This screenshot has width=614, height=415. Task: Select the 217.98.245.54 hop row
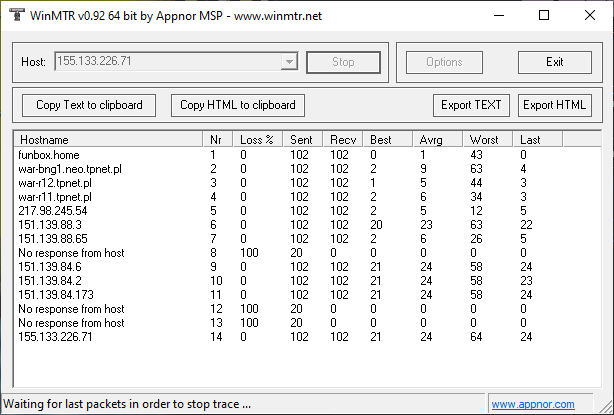(307, 211)
